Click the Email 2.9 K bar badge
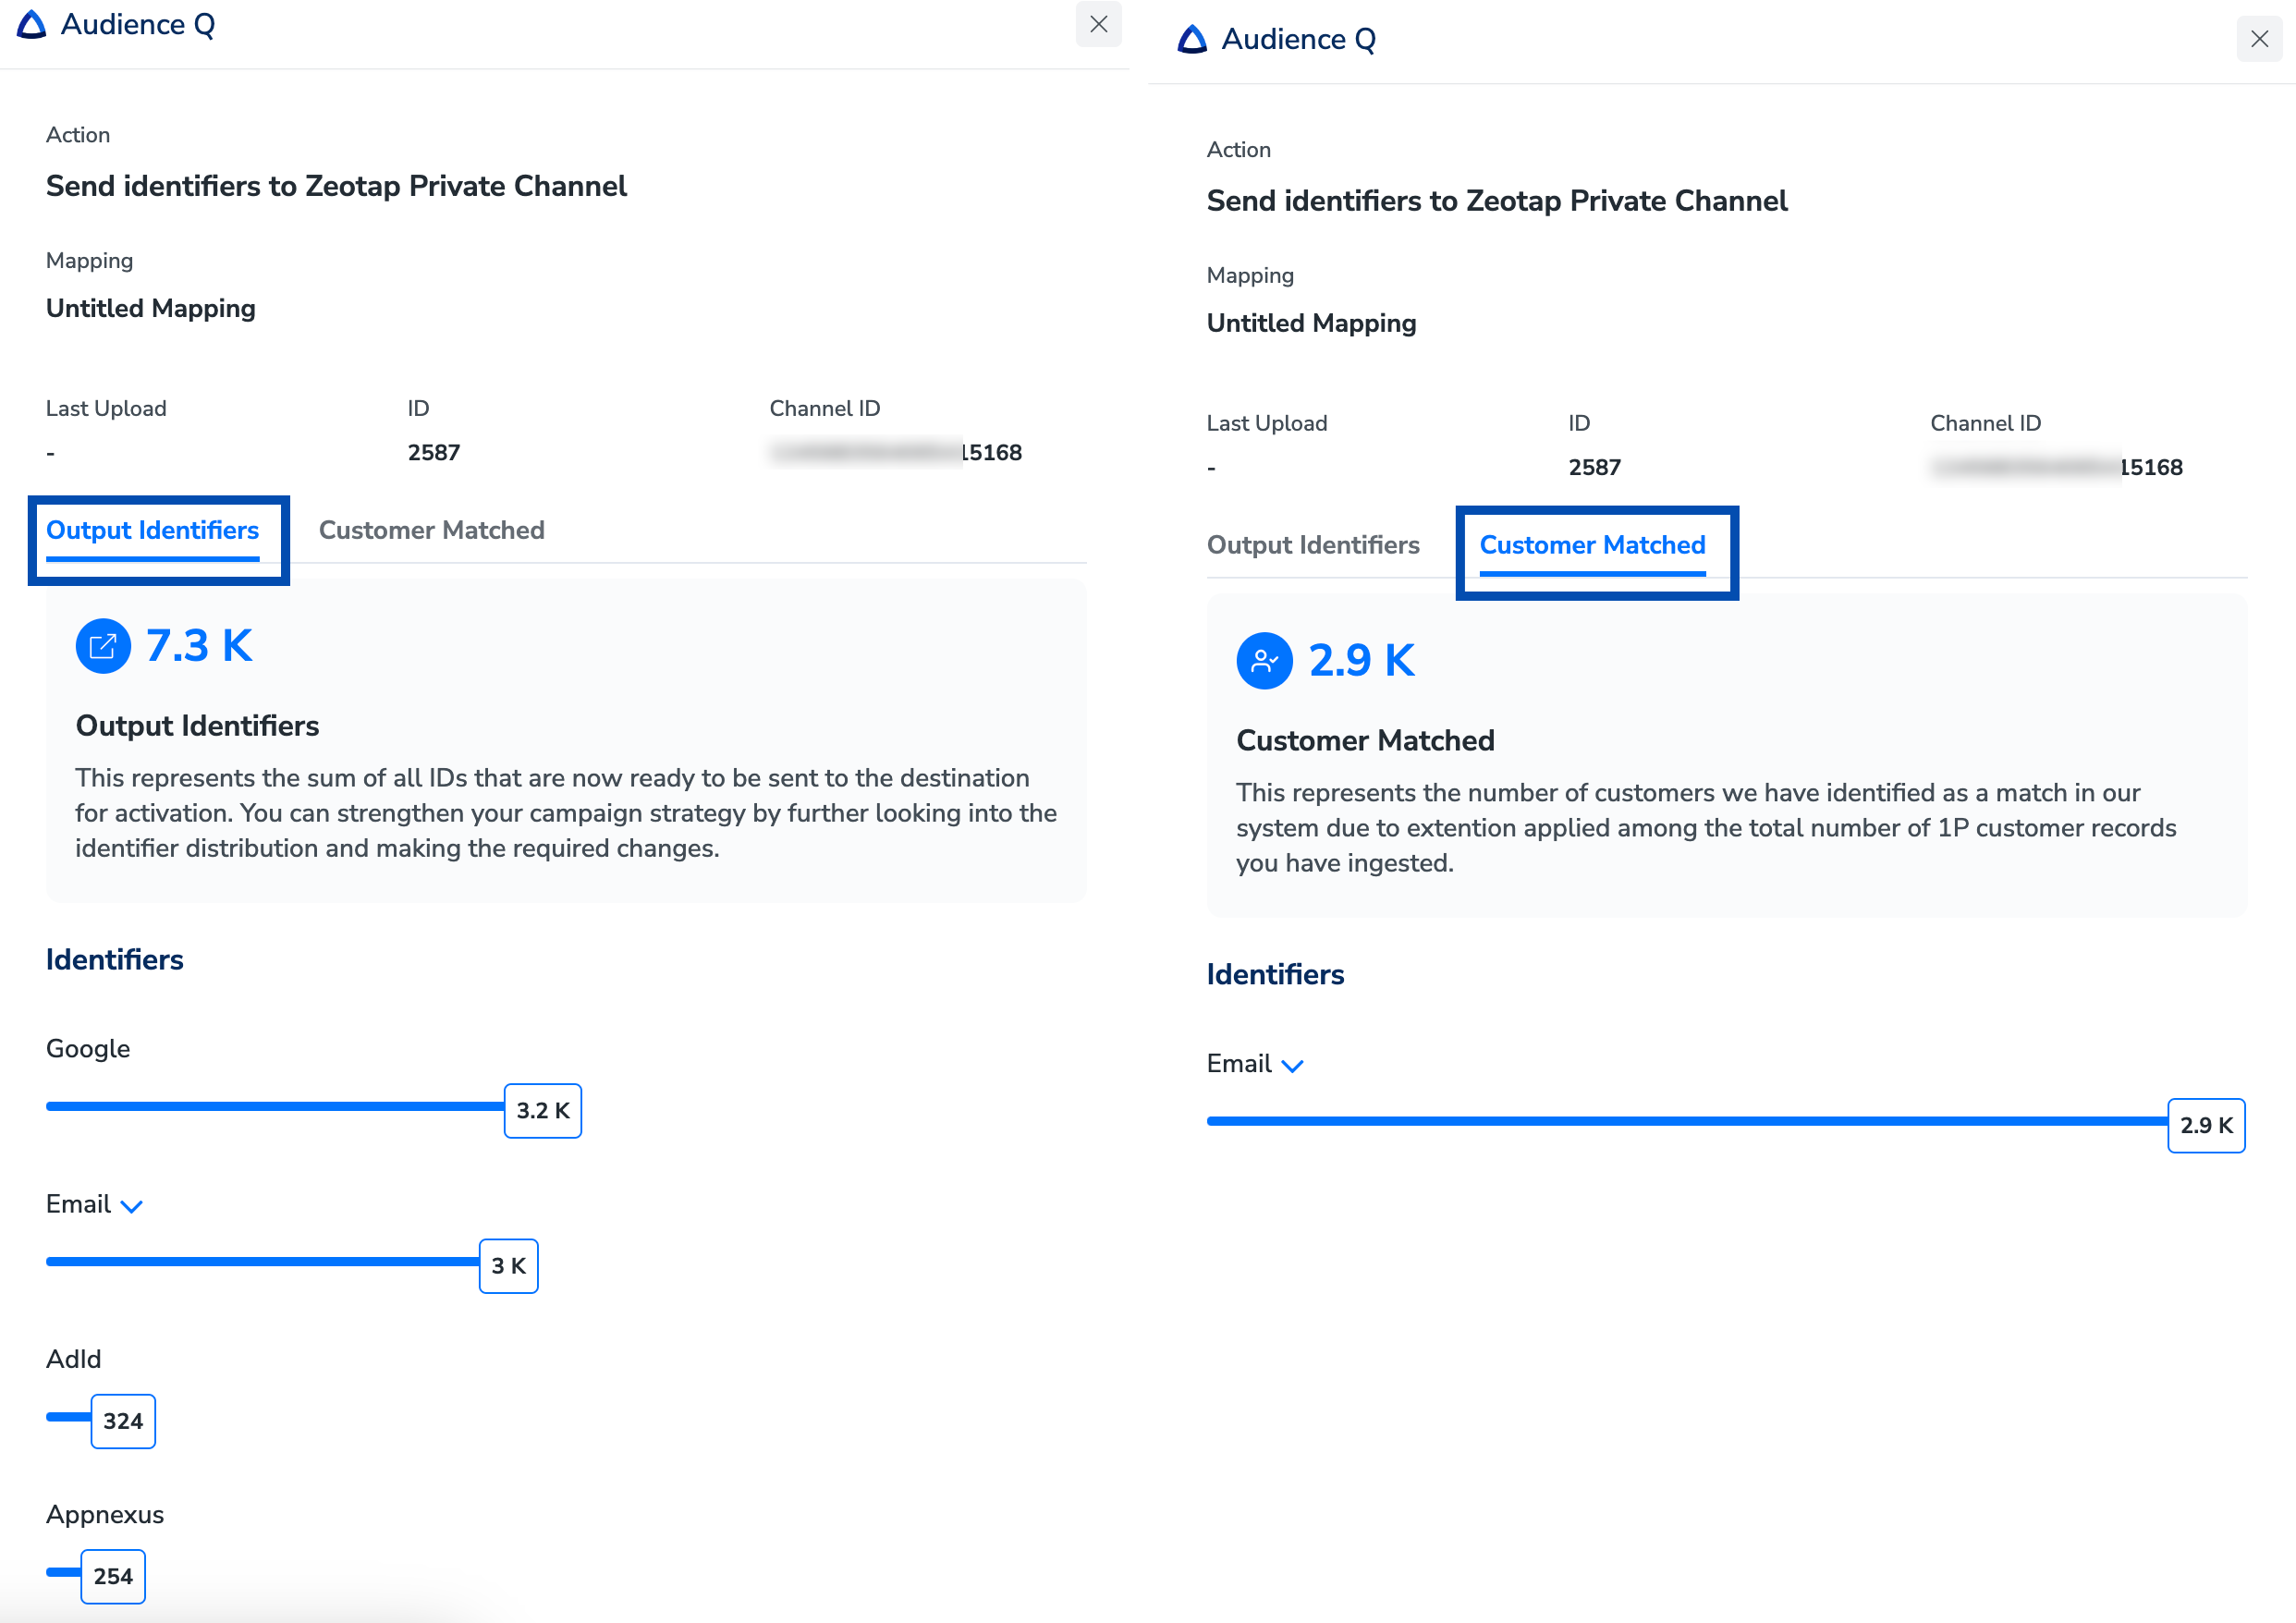The width and height of the screenshot is (2296, 1623). click(x=2205, y=1125)
